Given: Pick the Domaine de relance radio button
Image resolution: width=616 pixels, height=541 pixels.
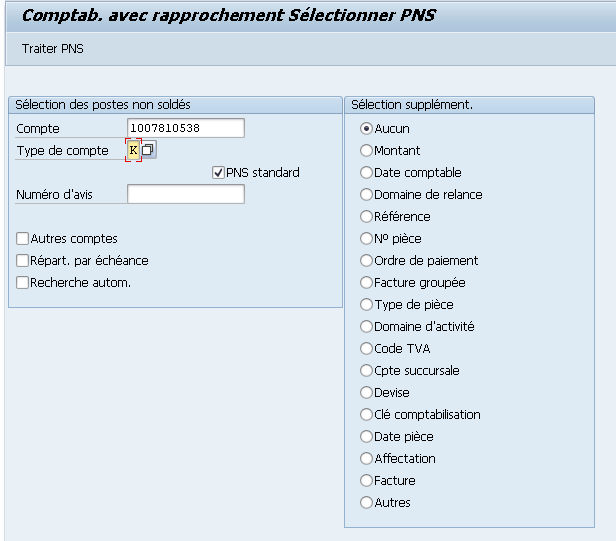Looking at the screenshot, I should click(366, 194).
